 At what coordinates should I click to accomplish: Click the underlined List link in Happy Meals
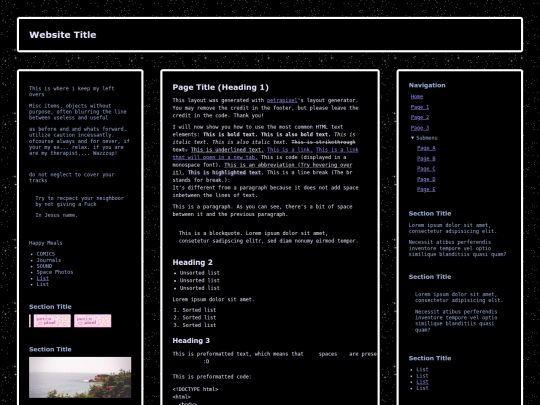(43, 278)
